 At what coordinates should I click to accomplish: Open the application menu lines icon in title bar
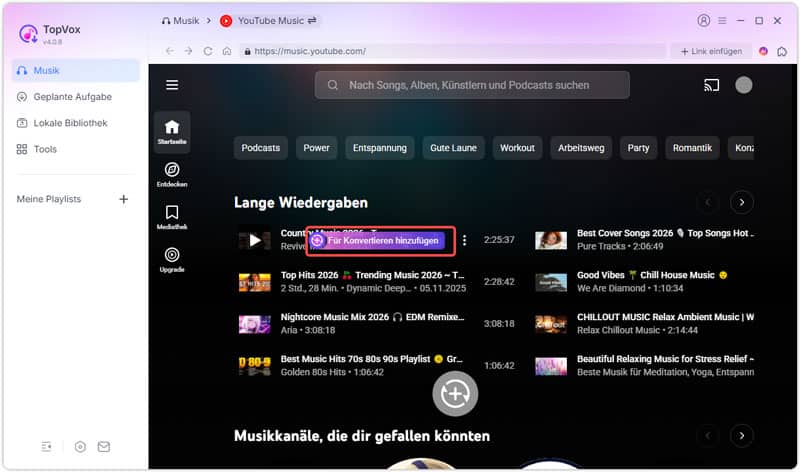pos(722,20)
